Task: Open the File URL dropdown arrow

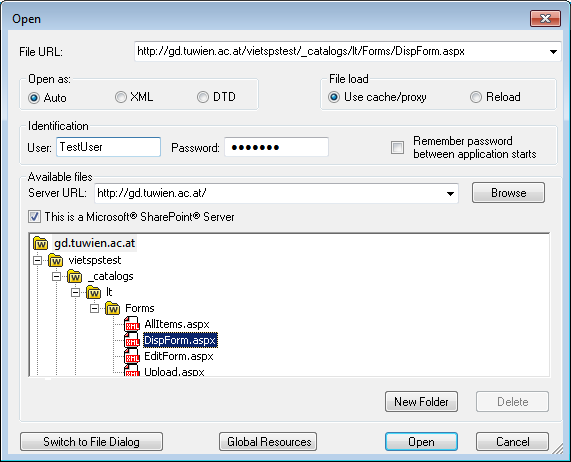Action: click(x=553, y=52)
